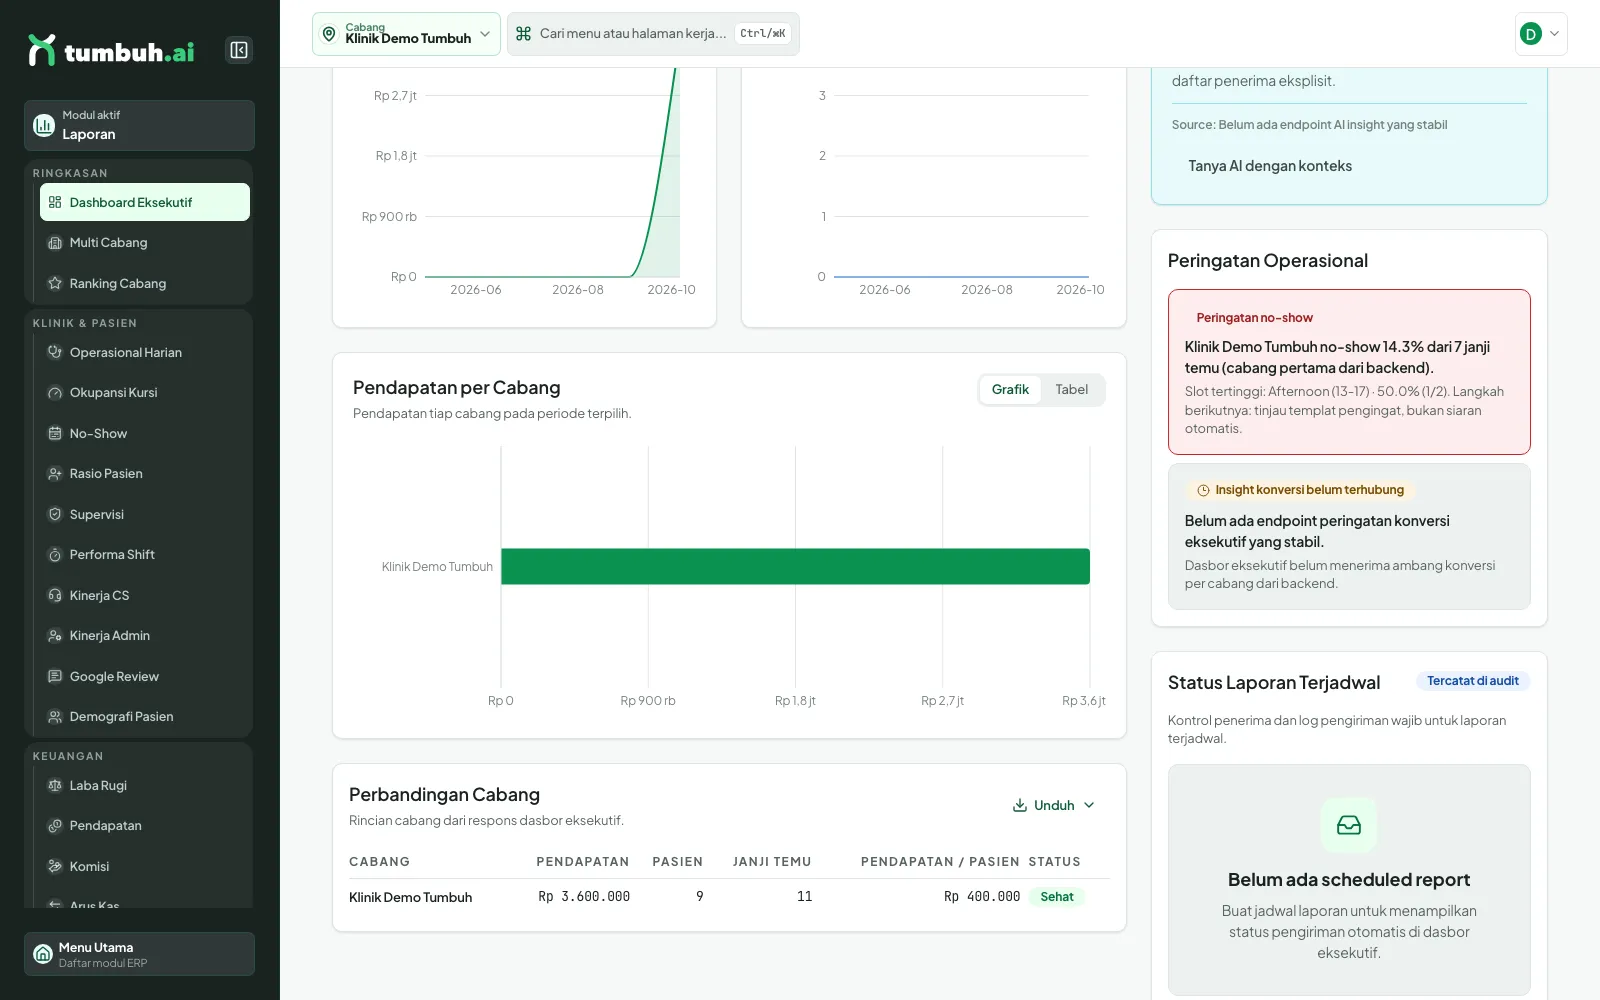
Task: Click Insight konversi belum terhubung badge
Action: coord(1300,490)
